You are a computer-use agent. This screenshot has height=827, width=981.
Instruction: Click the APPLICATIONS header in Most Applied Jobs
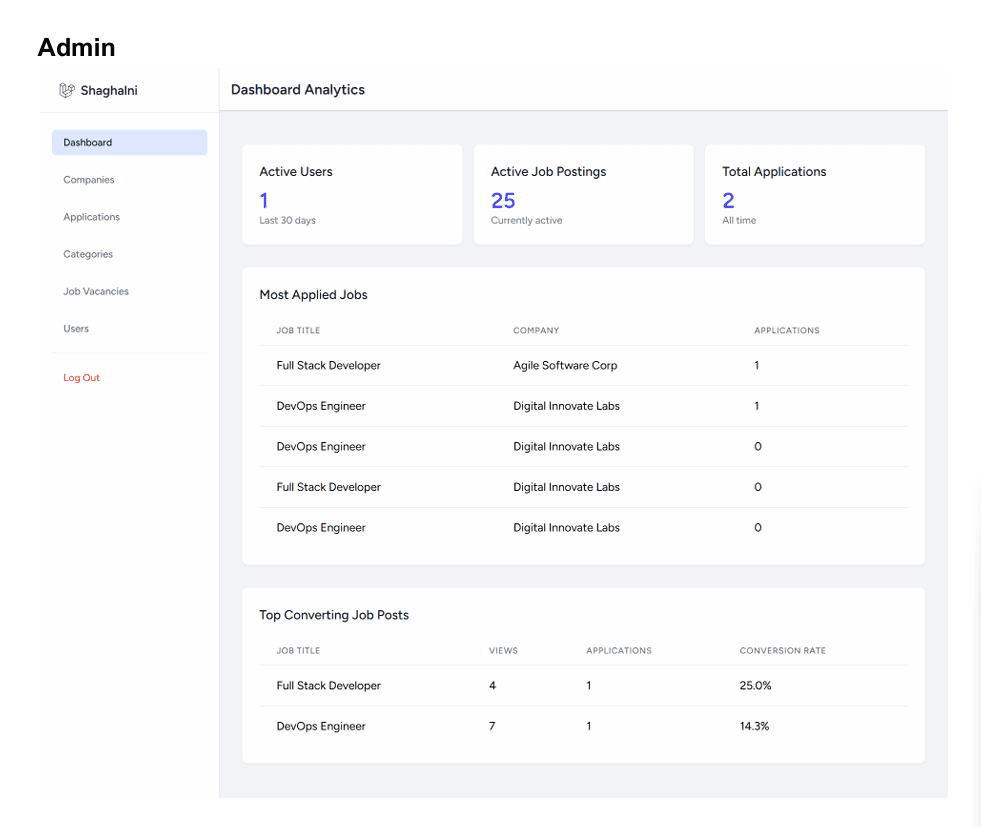pos(786,330)
